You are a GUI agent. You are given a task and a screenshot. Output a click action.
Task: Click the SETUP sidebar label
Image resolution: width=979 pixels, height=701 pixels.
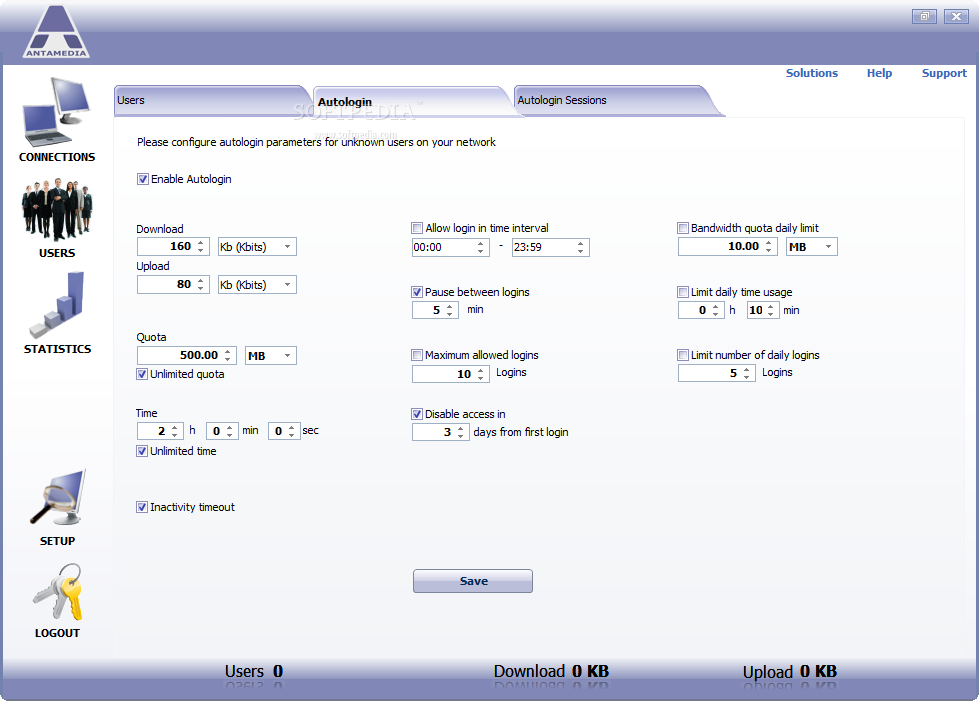(x=57, y=541)
